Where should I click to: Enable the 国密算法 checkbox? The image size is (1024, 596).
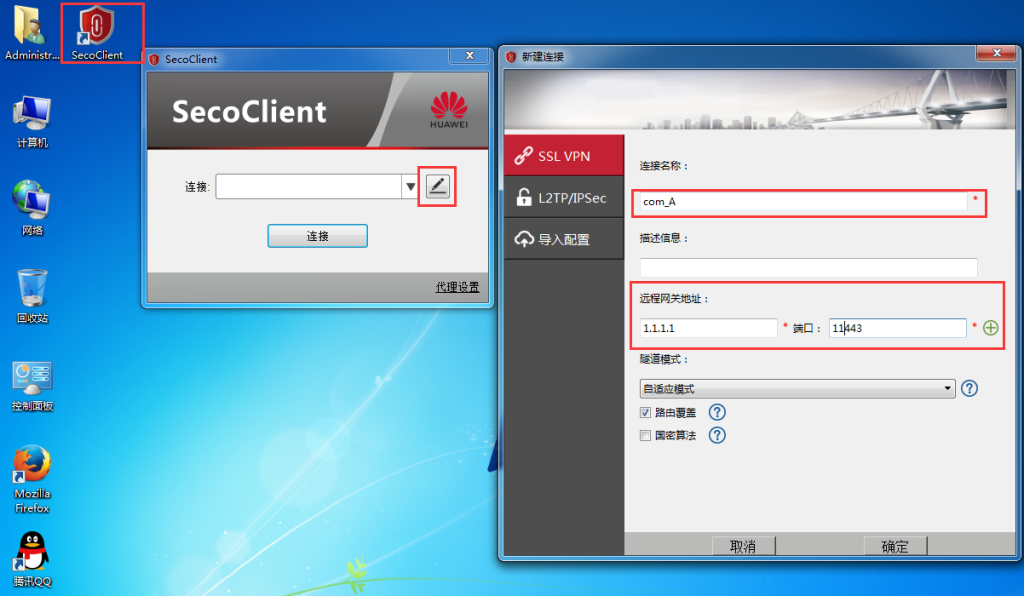point(645,435)
